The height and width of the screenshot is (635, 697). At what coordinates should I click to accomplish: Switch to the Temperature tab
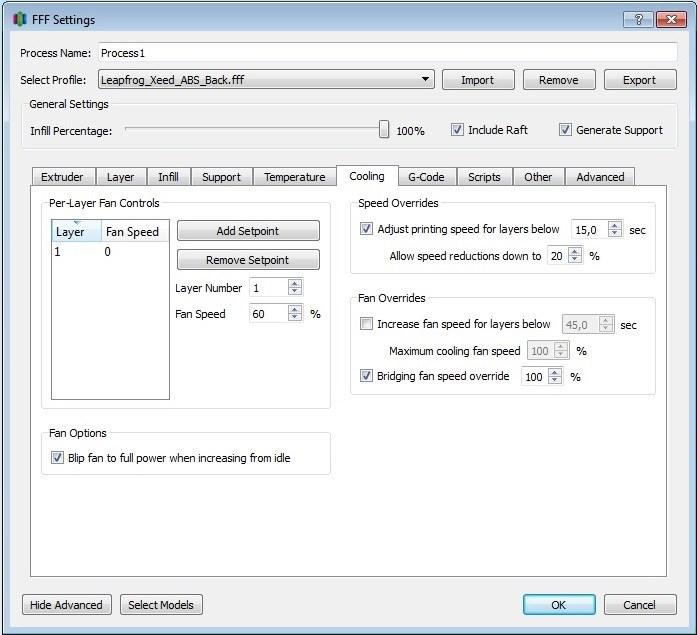pos(295,177)
